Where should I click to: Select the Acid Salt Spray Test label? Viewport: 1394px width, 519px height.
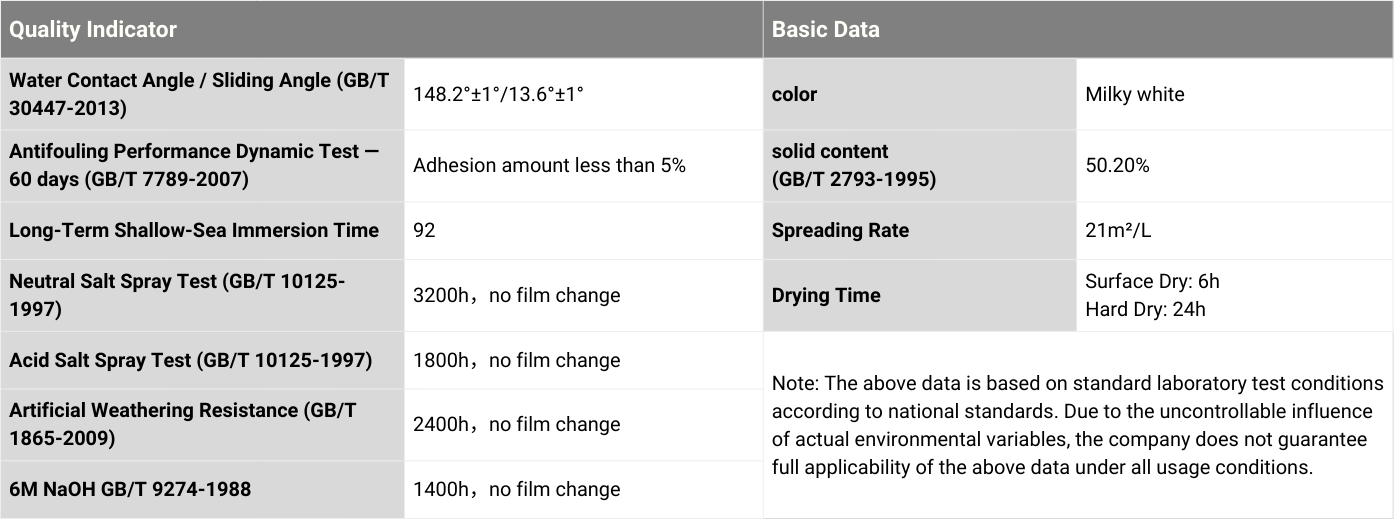190,360
